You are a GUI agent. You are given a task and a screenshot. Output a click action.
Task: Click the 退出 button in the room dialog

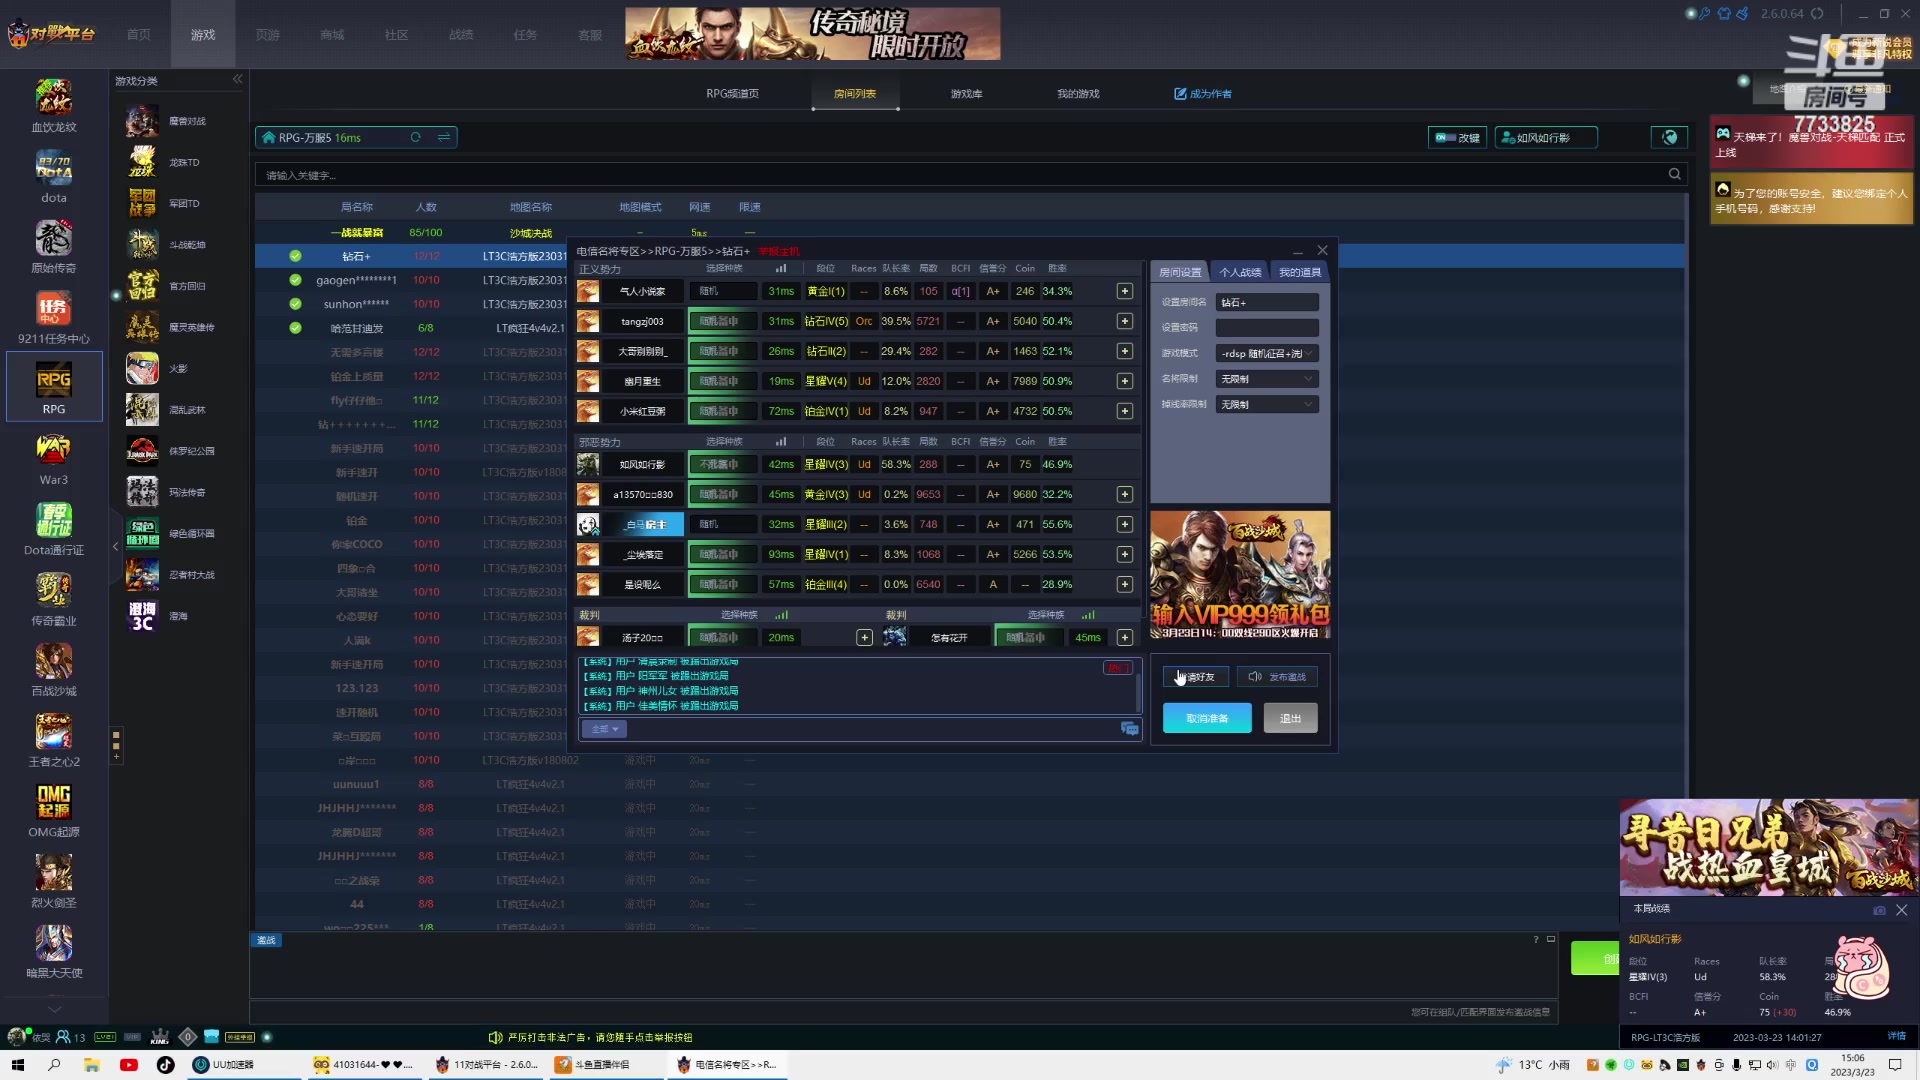tap(1290, 718)
